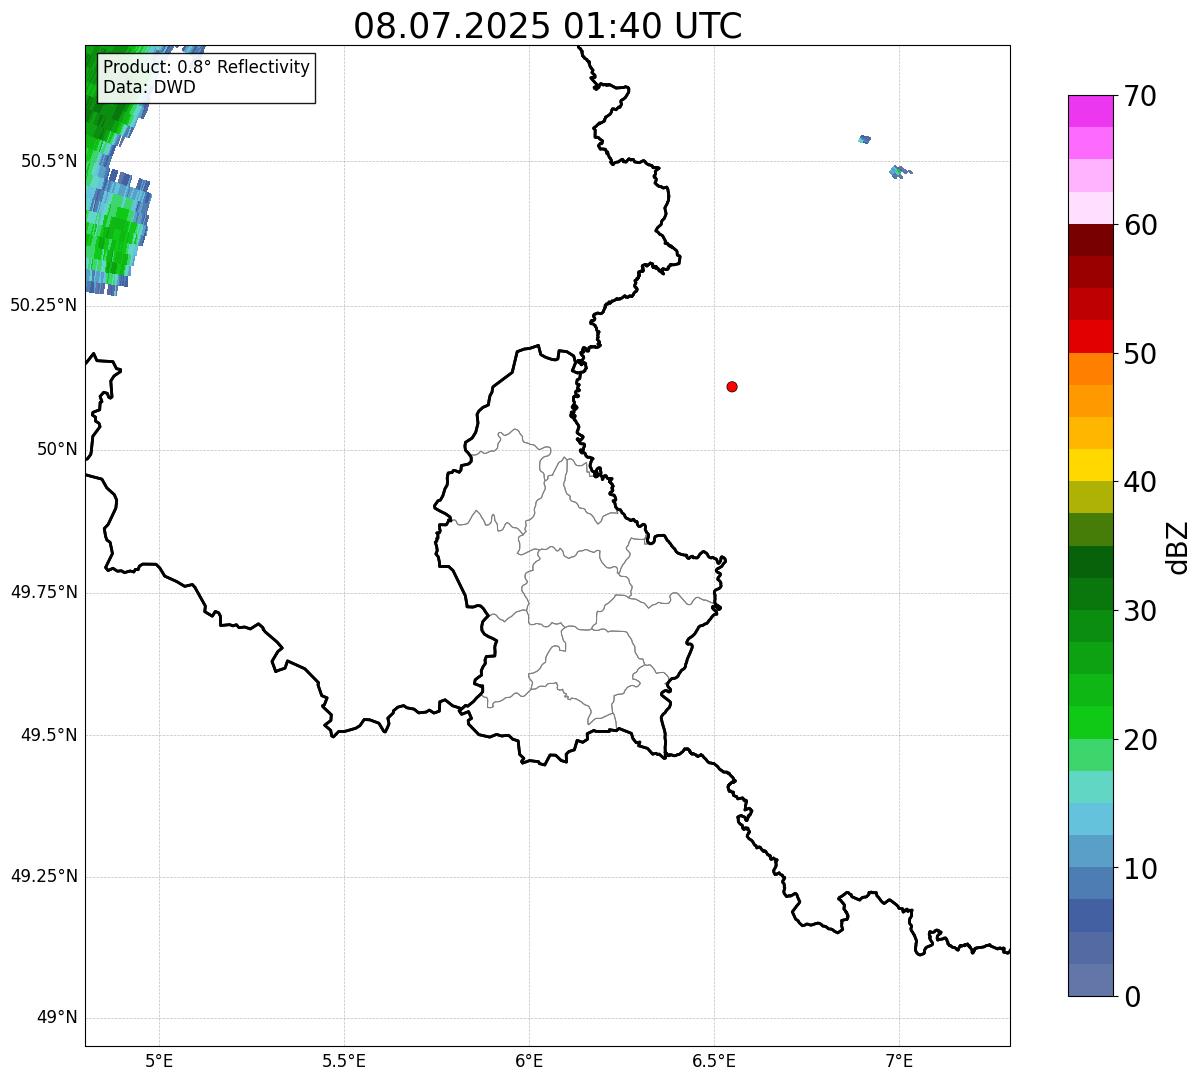Viewport: 1202px width, 1081px height.
Task: Click the 'Data: DWD' text
Action: tap(150, 87)
